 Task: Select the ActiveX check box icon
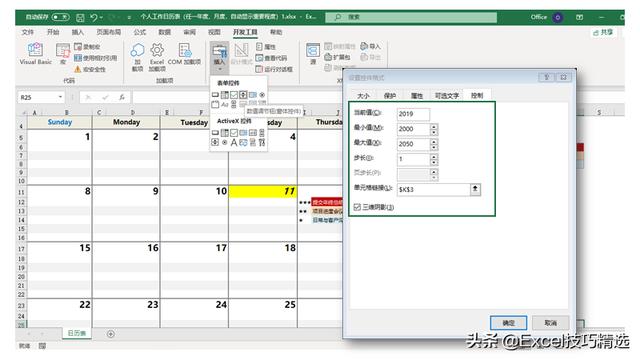(x=234, y=133)
